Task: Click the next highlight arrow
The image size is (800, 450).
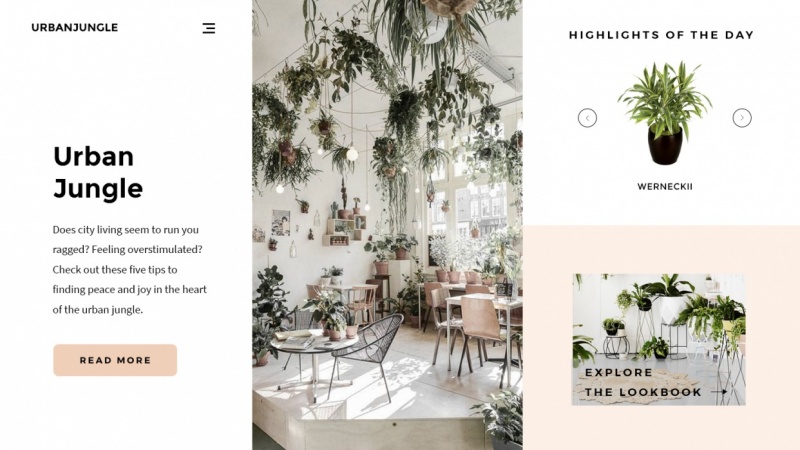Action: [742, 118]
